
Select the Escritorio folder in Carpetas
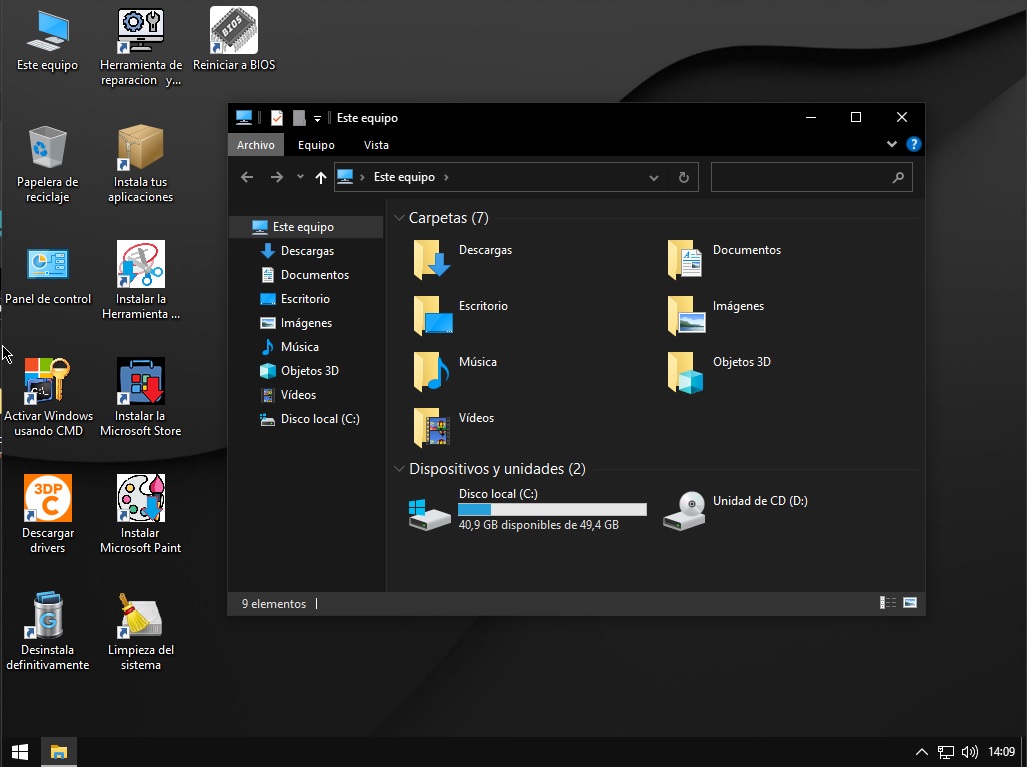tap(460, 315)
